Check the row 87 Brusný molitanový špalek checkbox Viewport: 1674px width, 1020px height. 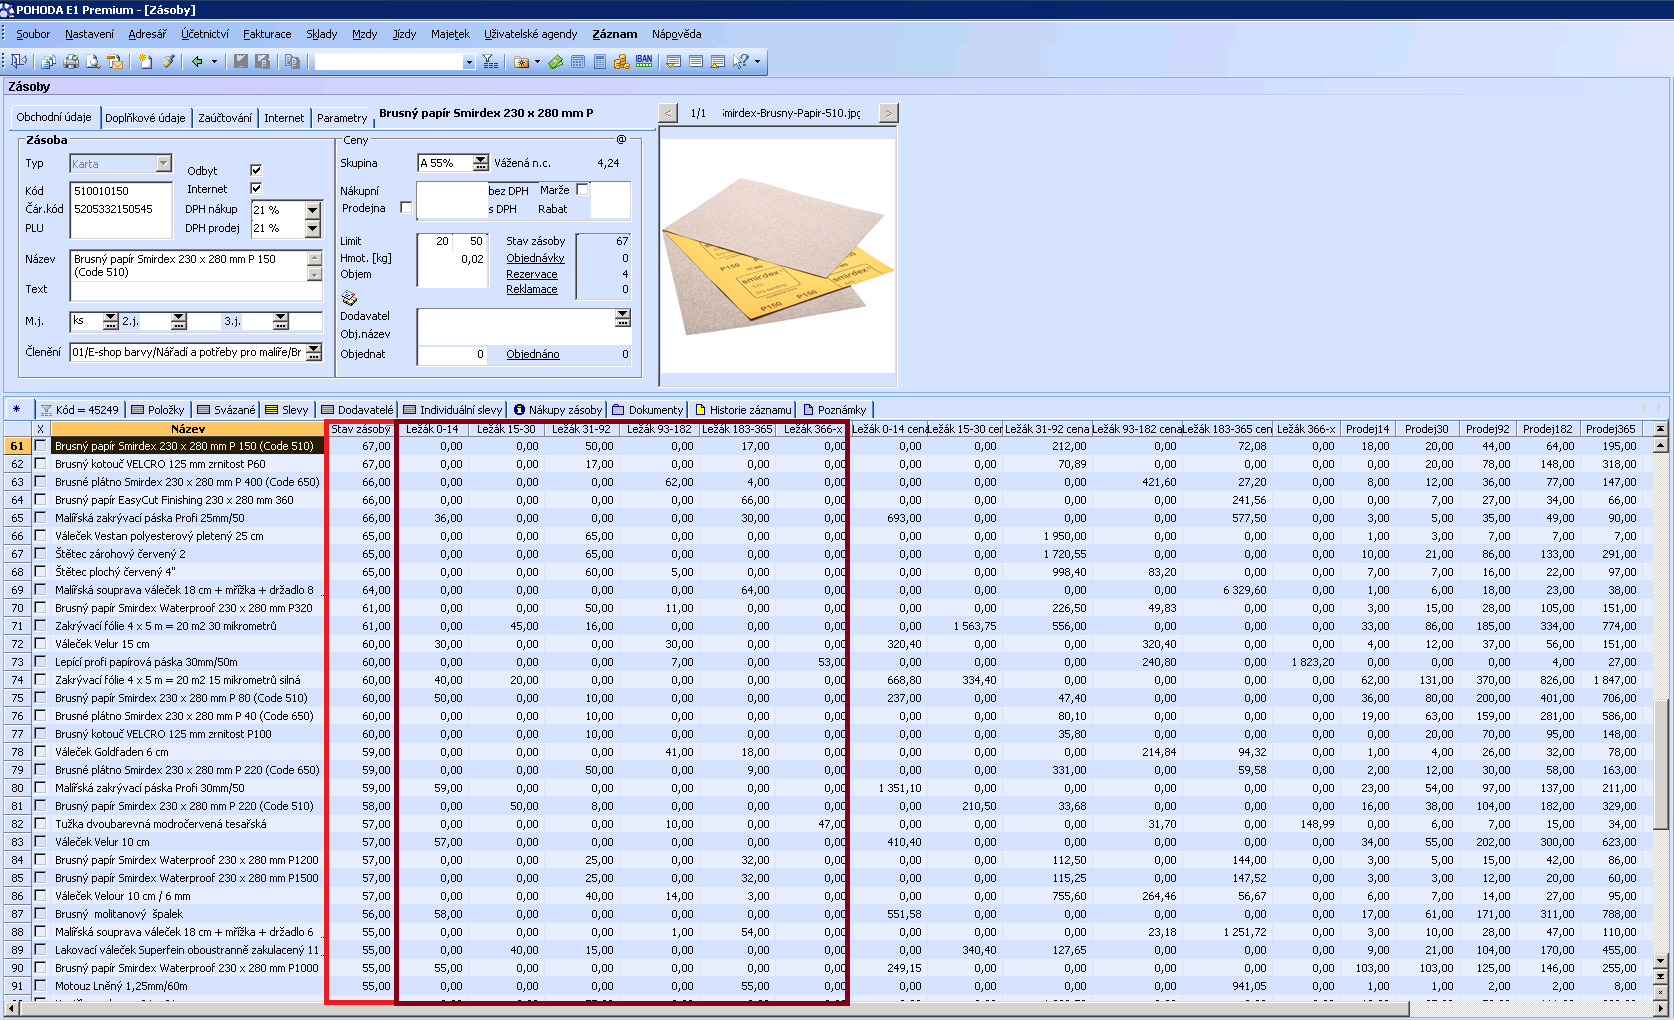tap(40, 914)
